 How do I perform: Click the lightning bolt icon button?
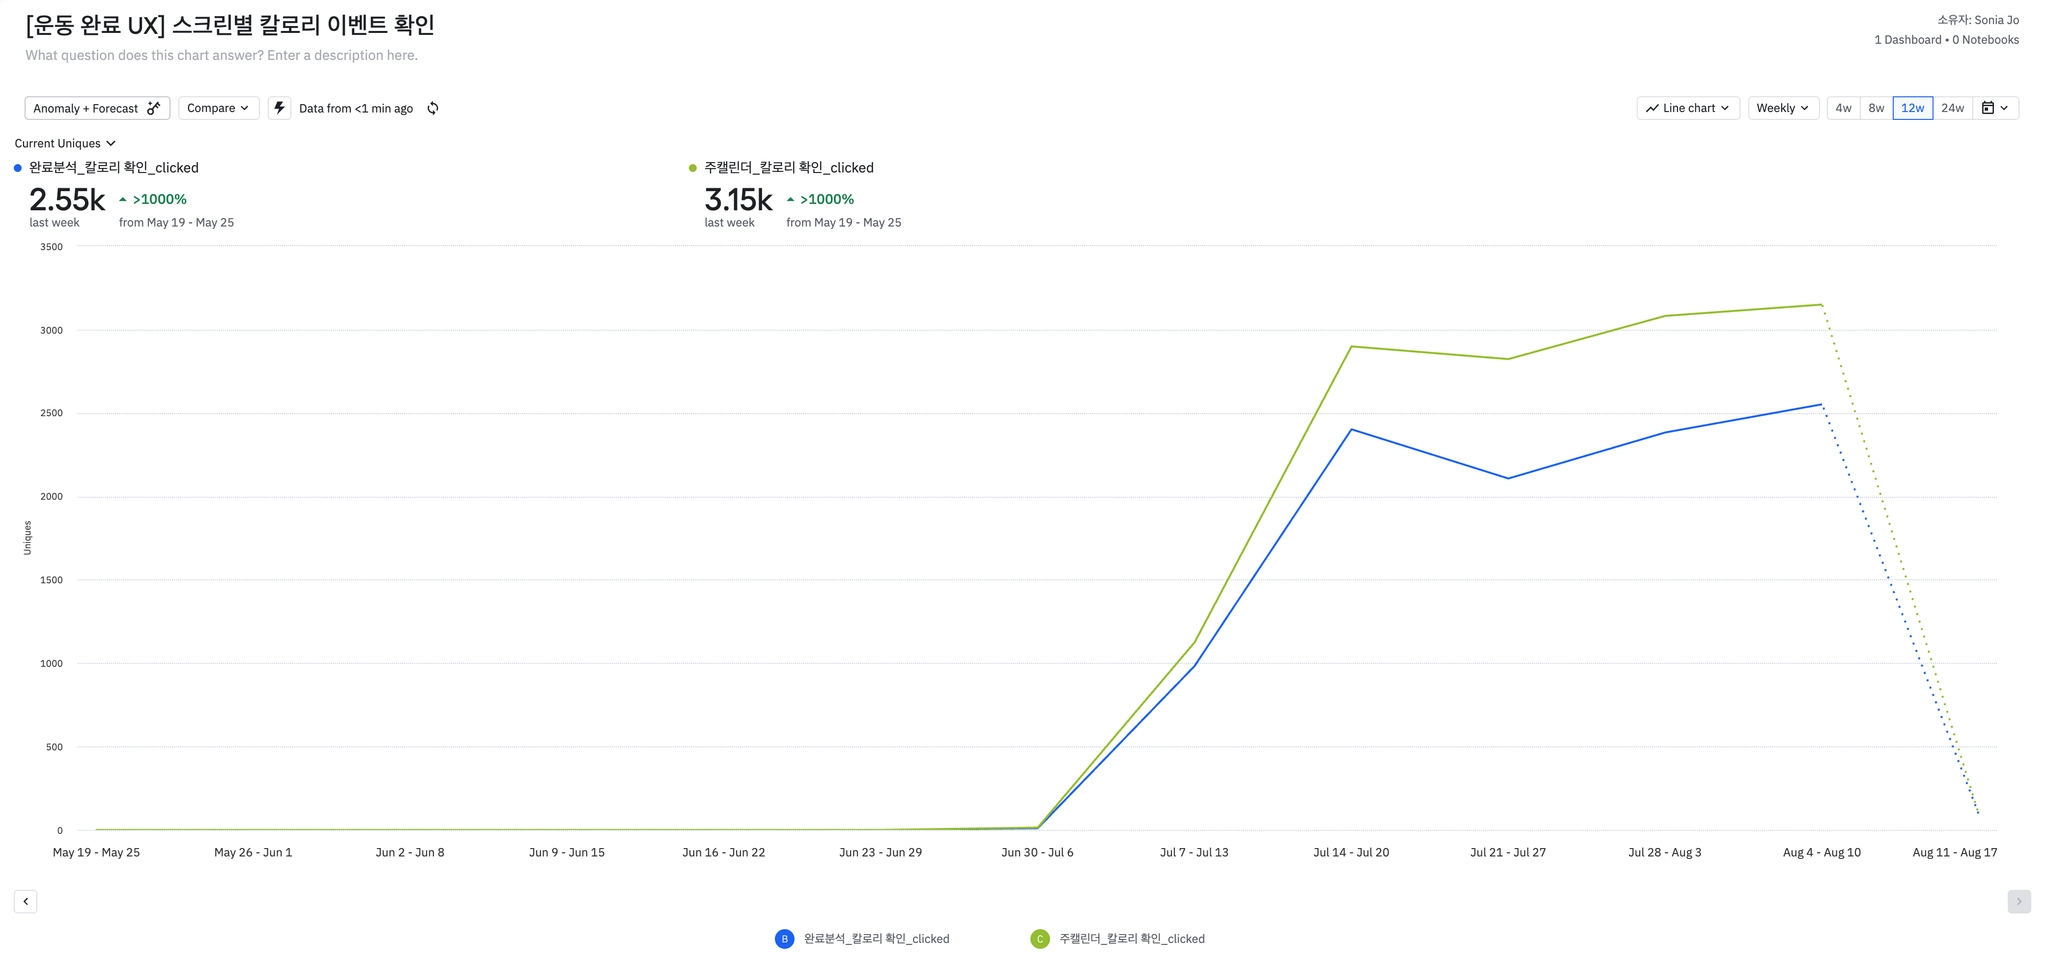coord(279,108)
